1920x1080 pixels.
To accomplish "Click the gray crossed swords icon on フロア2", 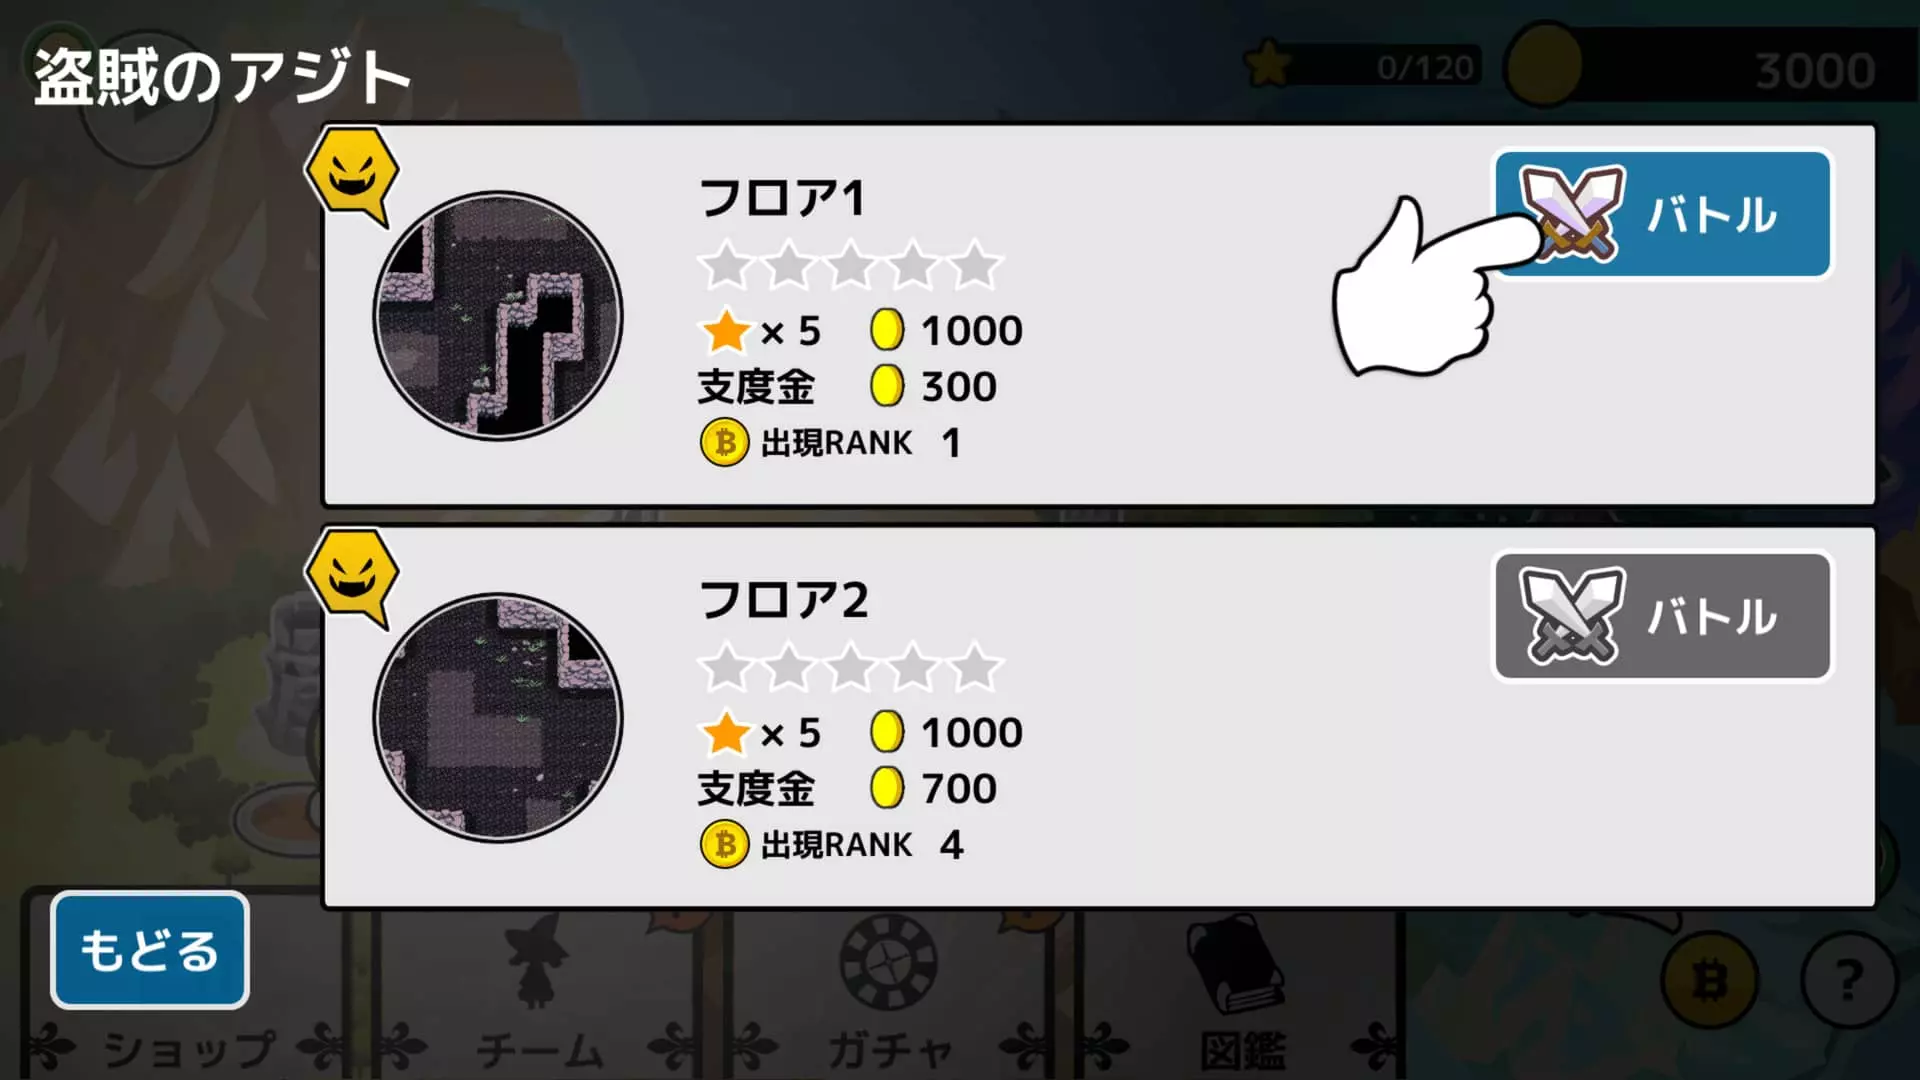I will pyautogui.click(x=1572, y=616).
